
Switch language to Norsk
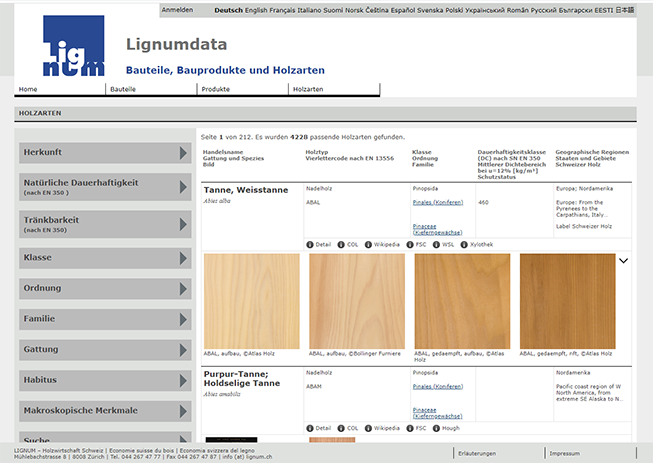[x=354, y=10]
